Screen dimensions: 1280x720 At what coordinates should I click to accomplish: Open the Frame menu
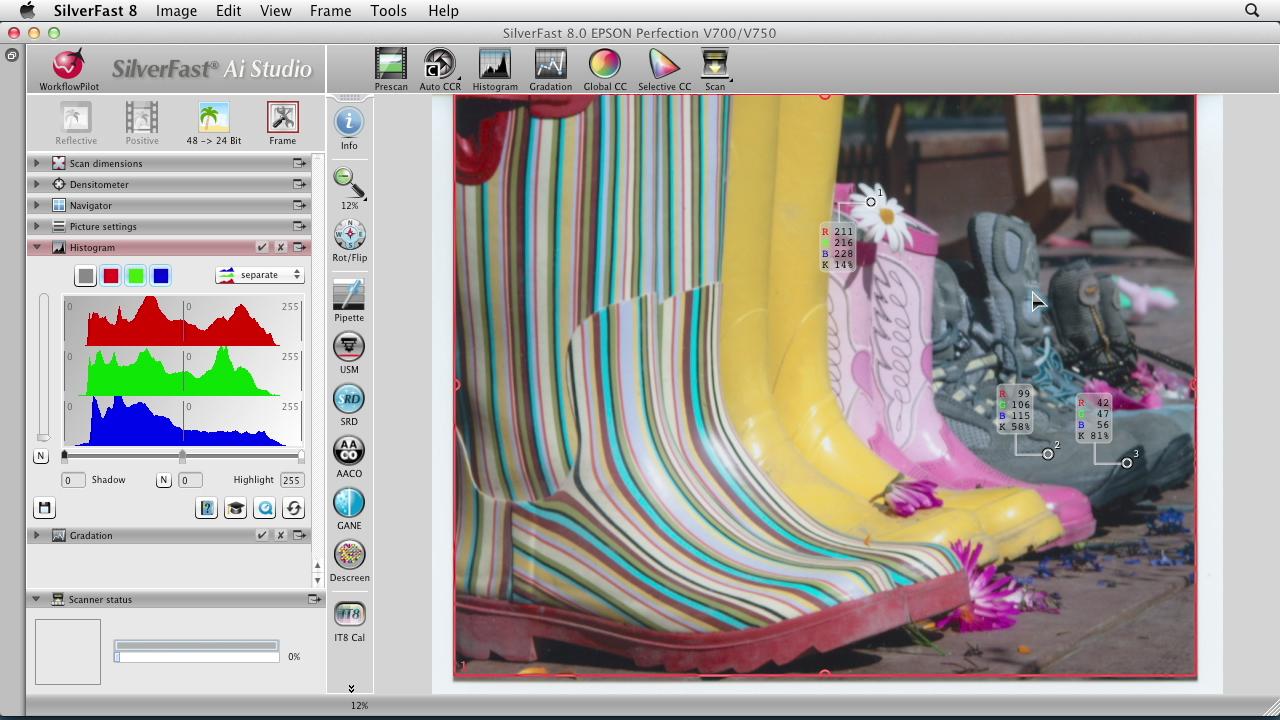coord(330,11)
